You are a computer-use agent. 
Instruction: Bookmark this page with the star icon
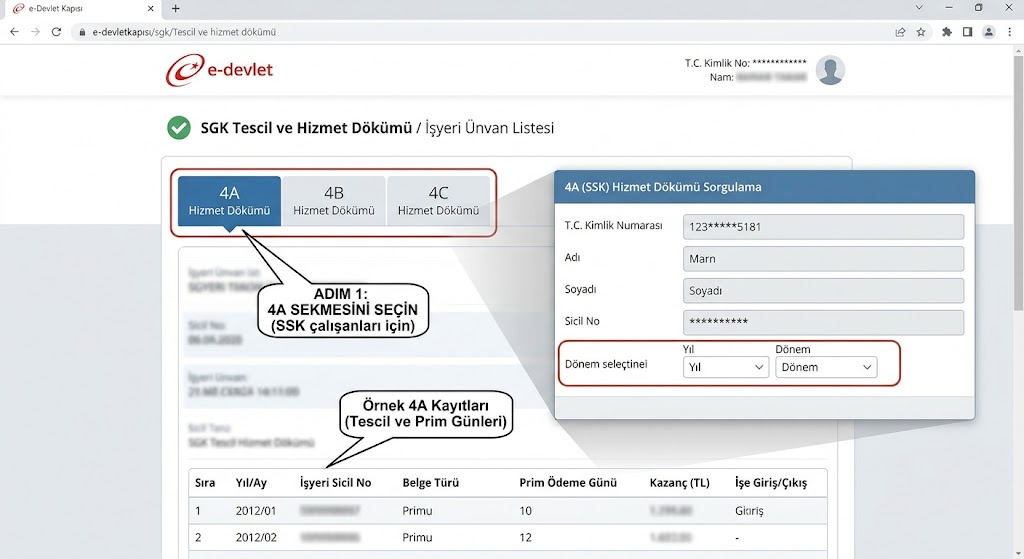(x=921, y=31)
